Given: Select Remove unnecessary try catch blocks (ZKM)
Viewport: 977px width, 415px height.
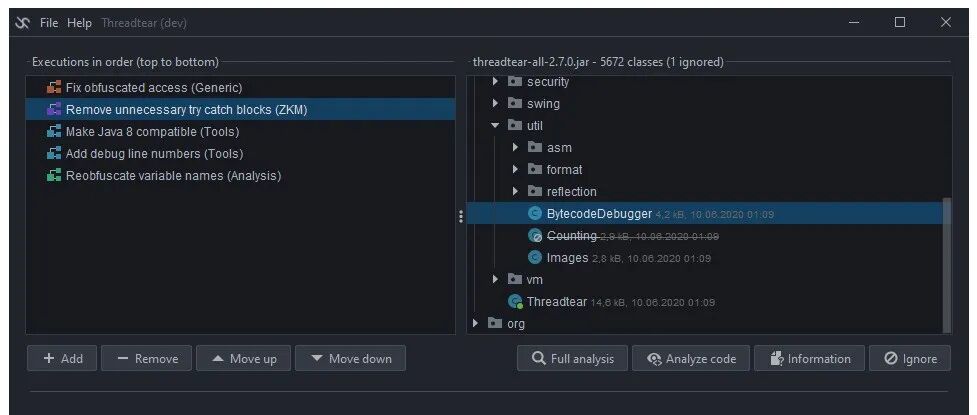Looking at the screenshot, I should [x=241, y=110].
